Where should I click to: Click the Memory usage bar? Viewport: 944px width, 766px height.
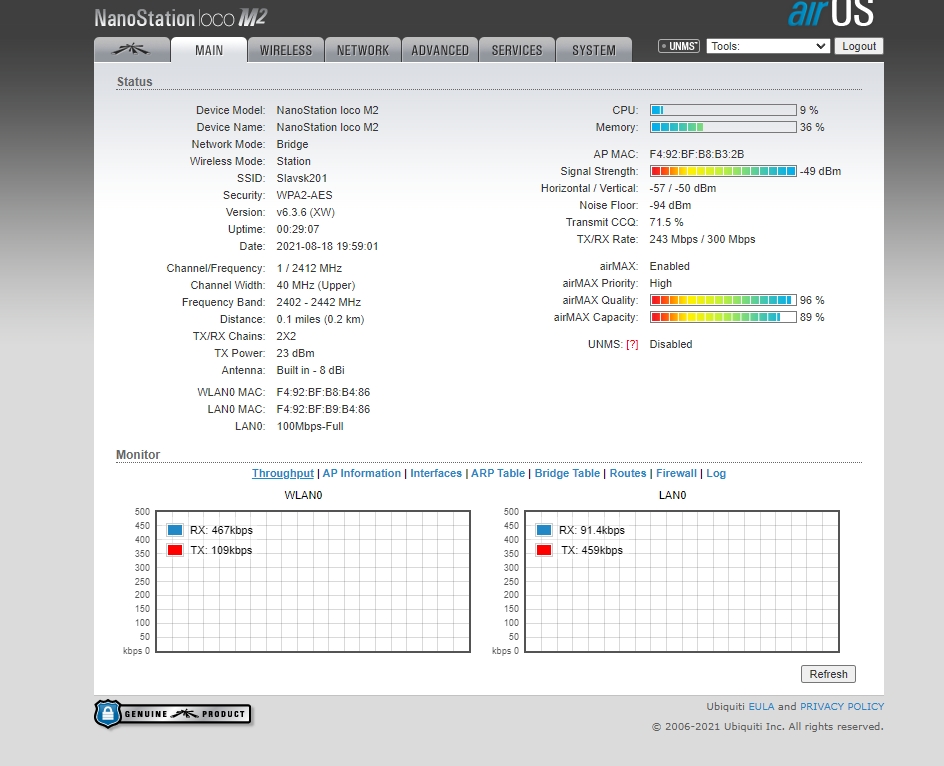(x=723, y=127)
